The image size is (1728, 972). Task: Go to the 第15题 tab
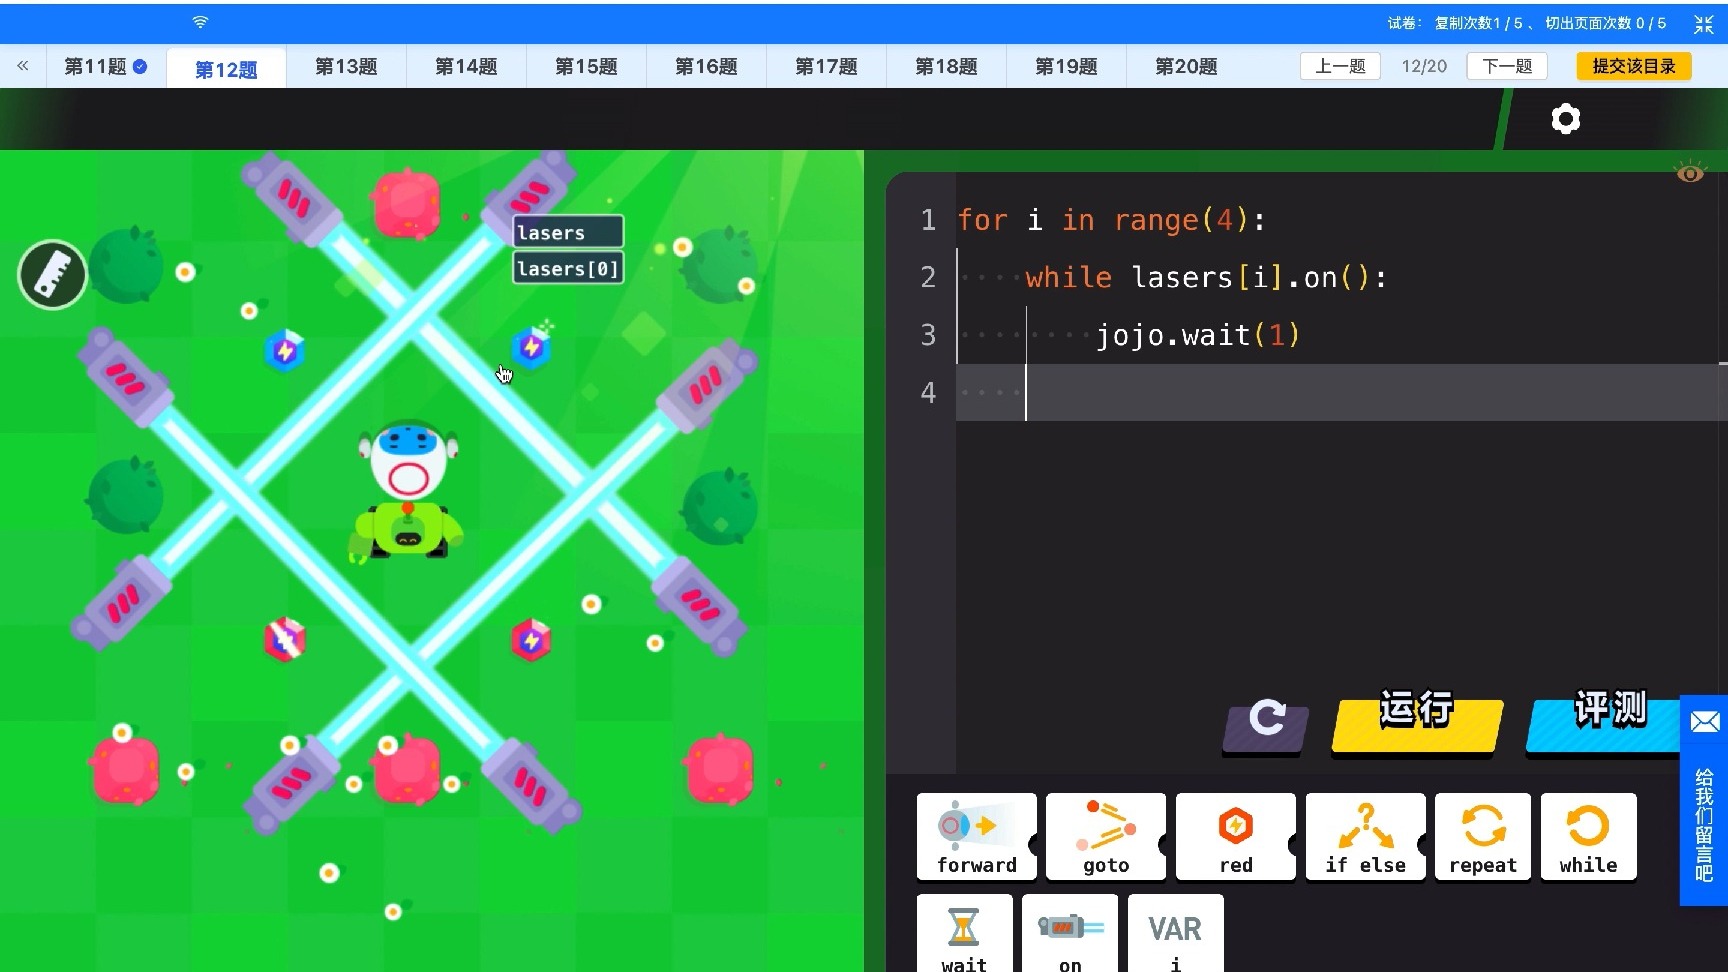[586, 67]
